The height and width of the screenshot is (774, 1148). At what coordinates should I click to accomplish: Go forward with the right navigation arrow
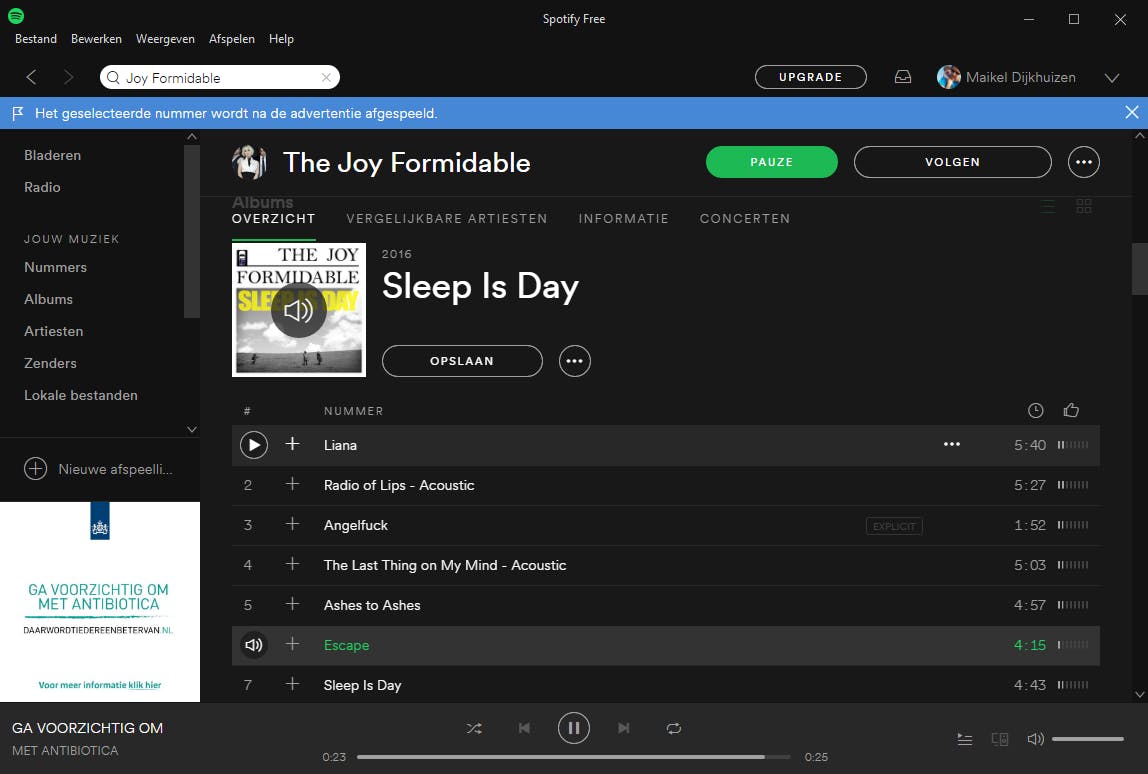68,77
